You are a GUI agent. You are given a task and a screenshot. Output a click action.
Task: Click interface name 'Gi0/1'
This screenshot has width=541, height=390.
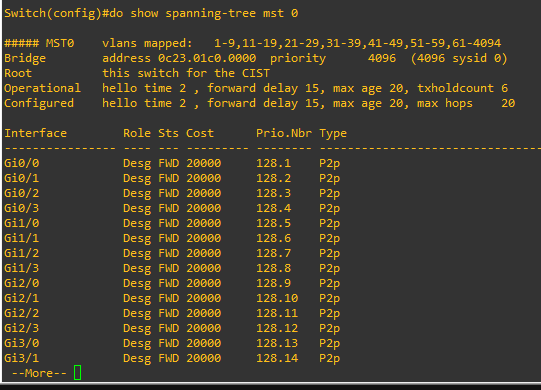pos(22,178)
